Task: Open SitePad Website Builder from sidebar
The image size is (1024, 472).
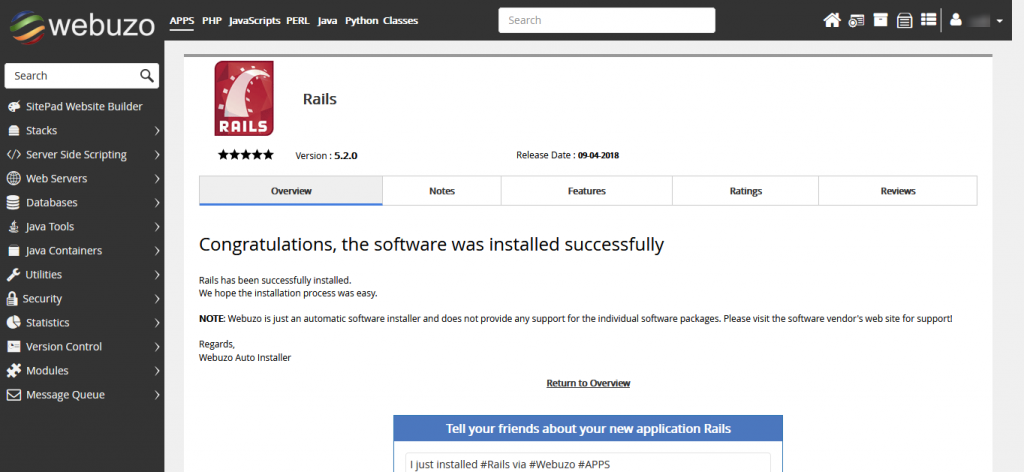Action: 84,107
